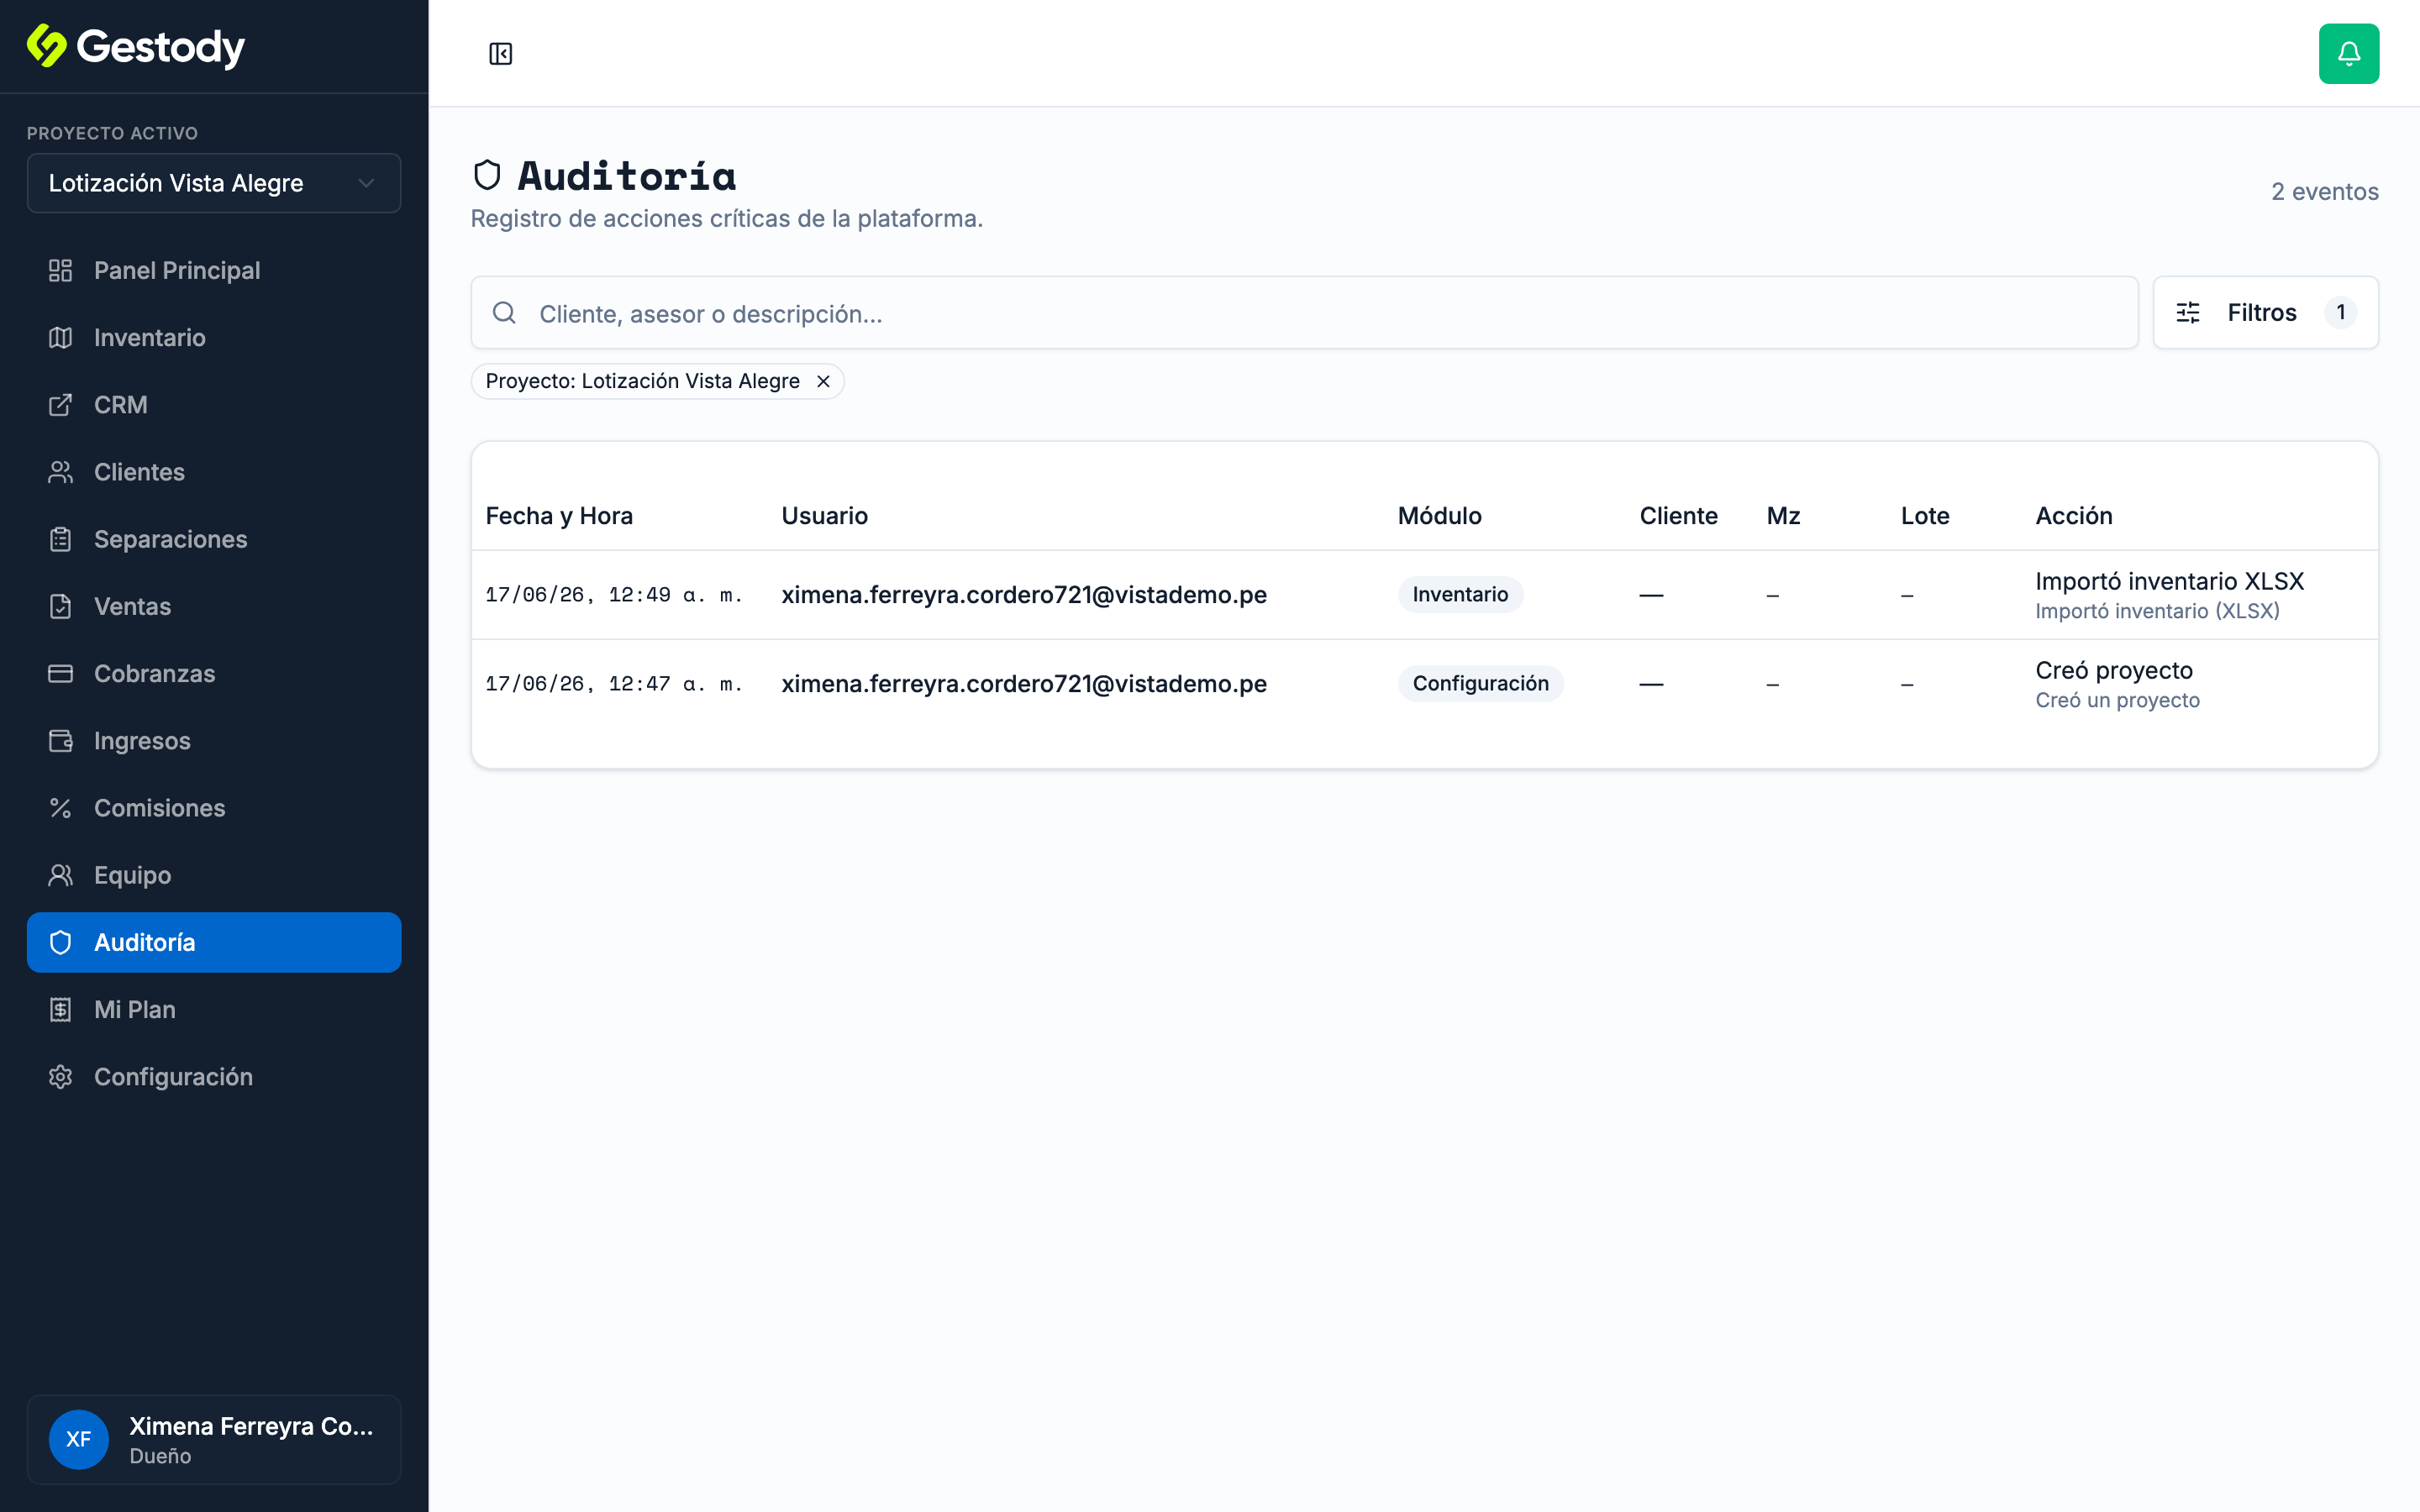The image size is (2420, 1512).
Task: Click the shield icon beside Auditoría heading
Action: pyautogui.click(x=487, y=175)
